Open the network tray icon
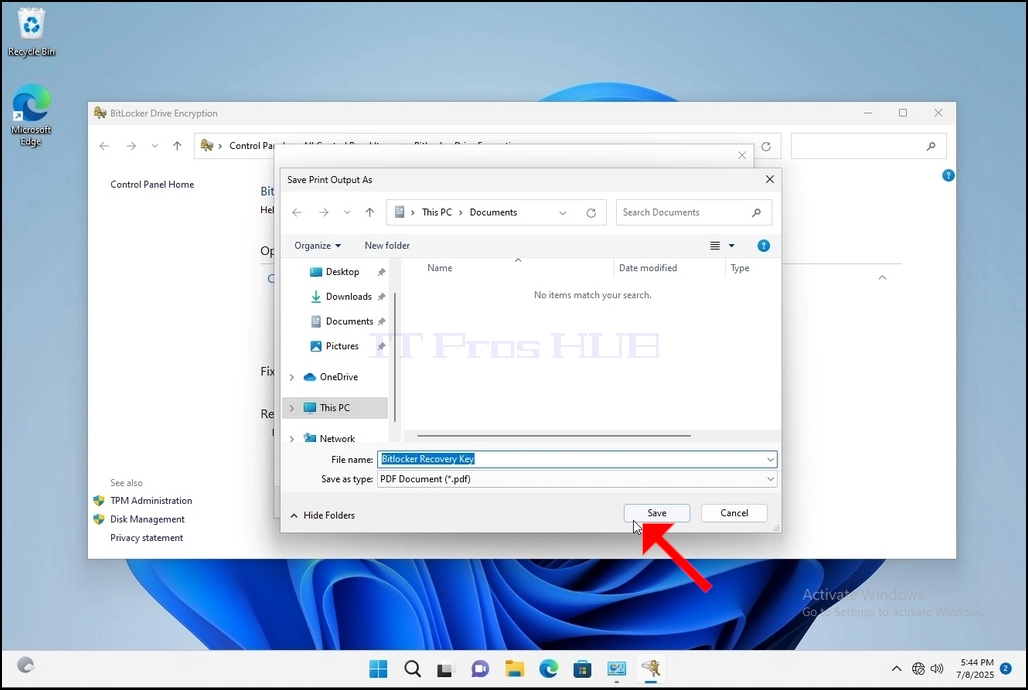1028x690 pixels. pos(918,669)
